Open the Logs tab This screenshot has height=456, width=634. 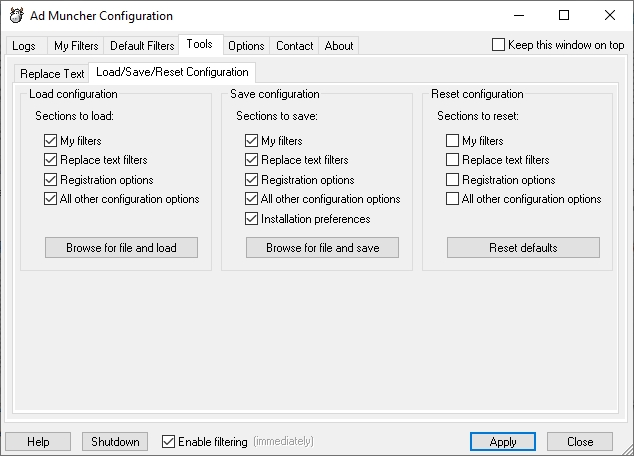[x=24, y=46]
